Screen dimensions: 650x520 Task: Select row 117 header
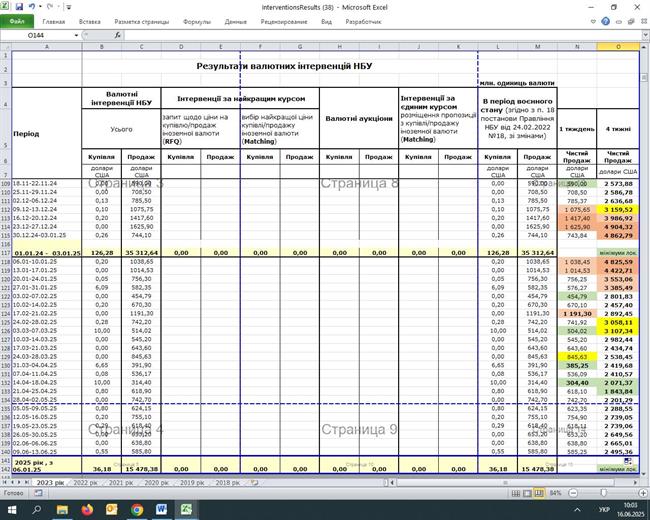tap(6, 253)
